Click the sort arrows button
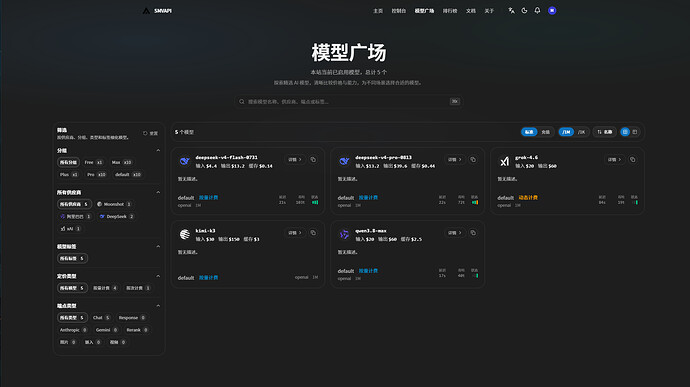Viewport: 690px width, 387px height. tap(605, 132)
